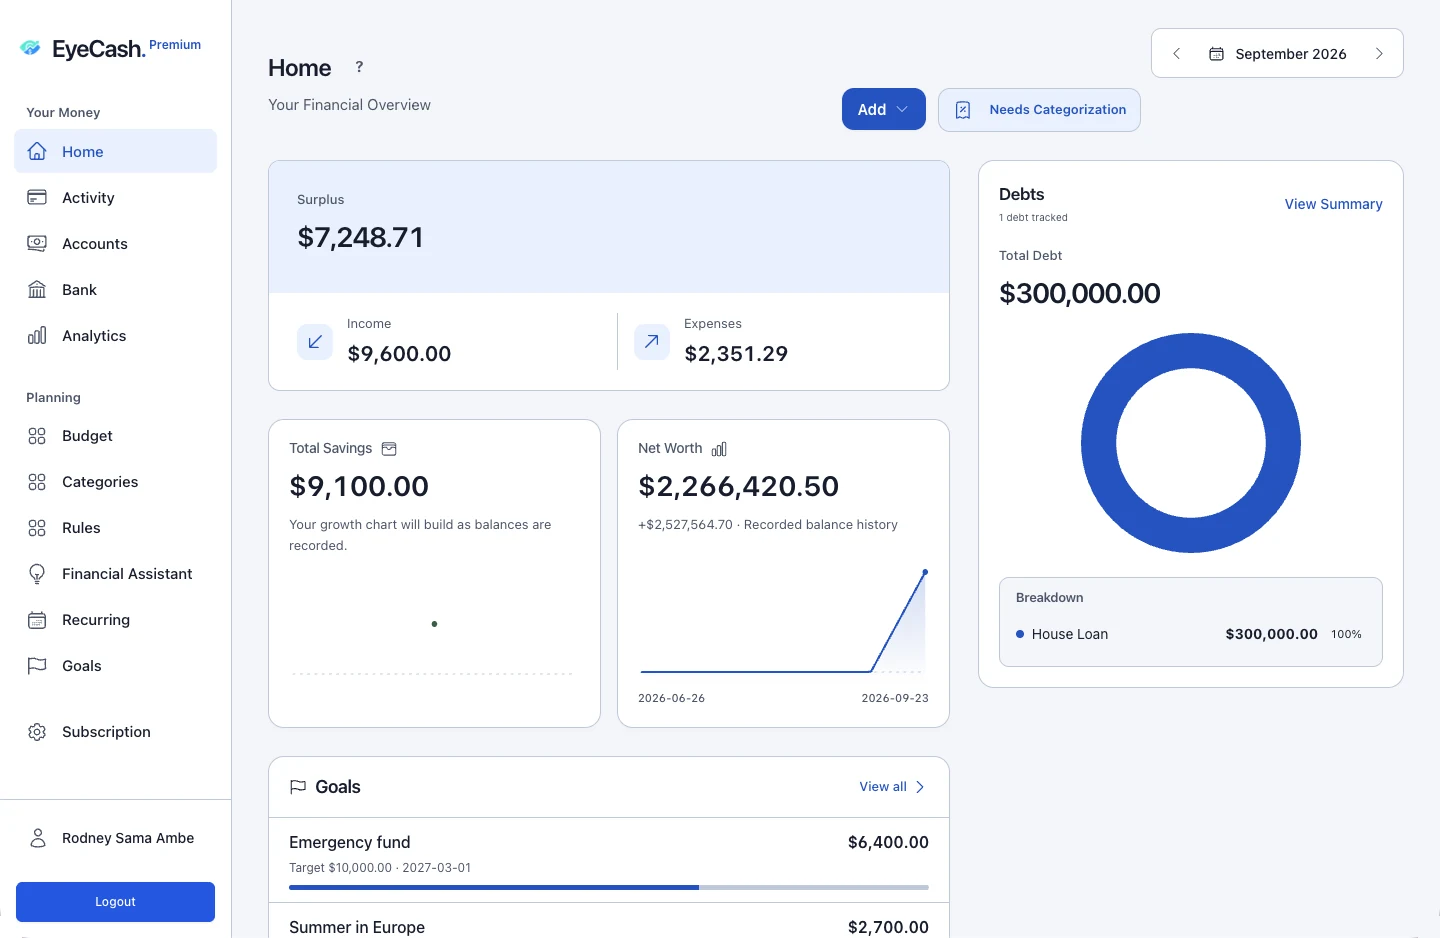
Task: Click the chart icon next to Net Worth
Action: [719, 449]
